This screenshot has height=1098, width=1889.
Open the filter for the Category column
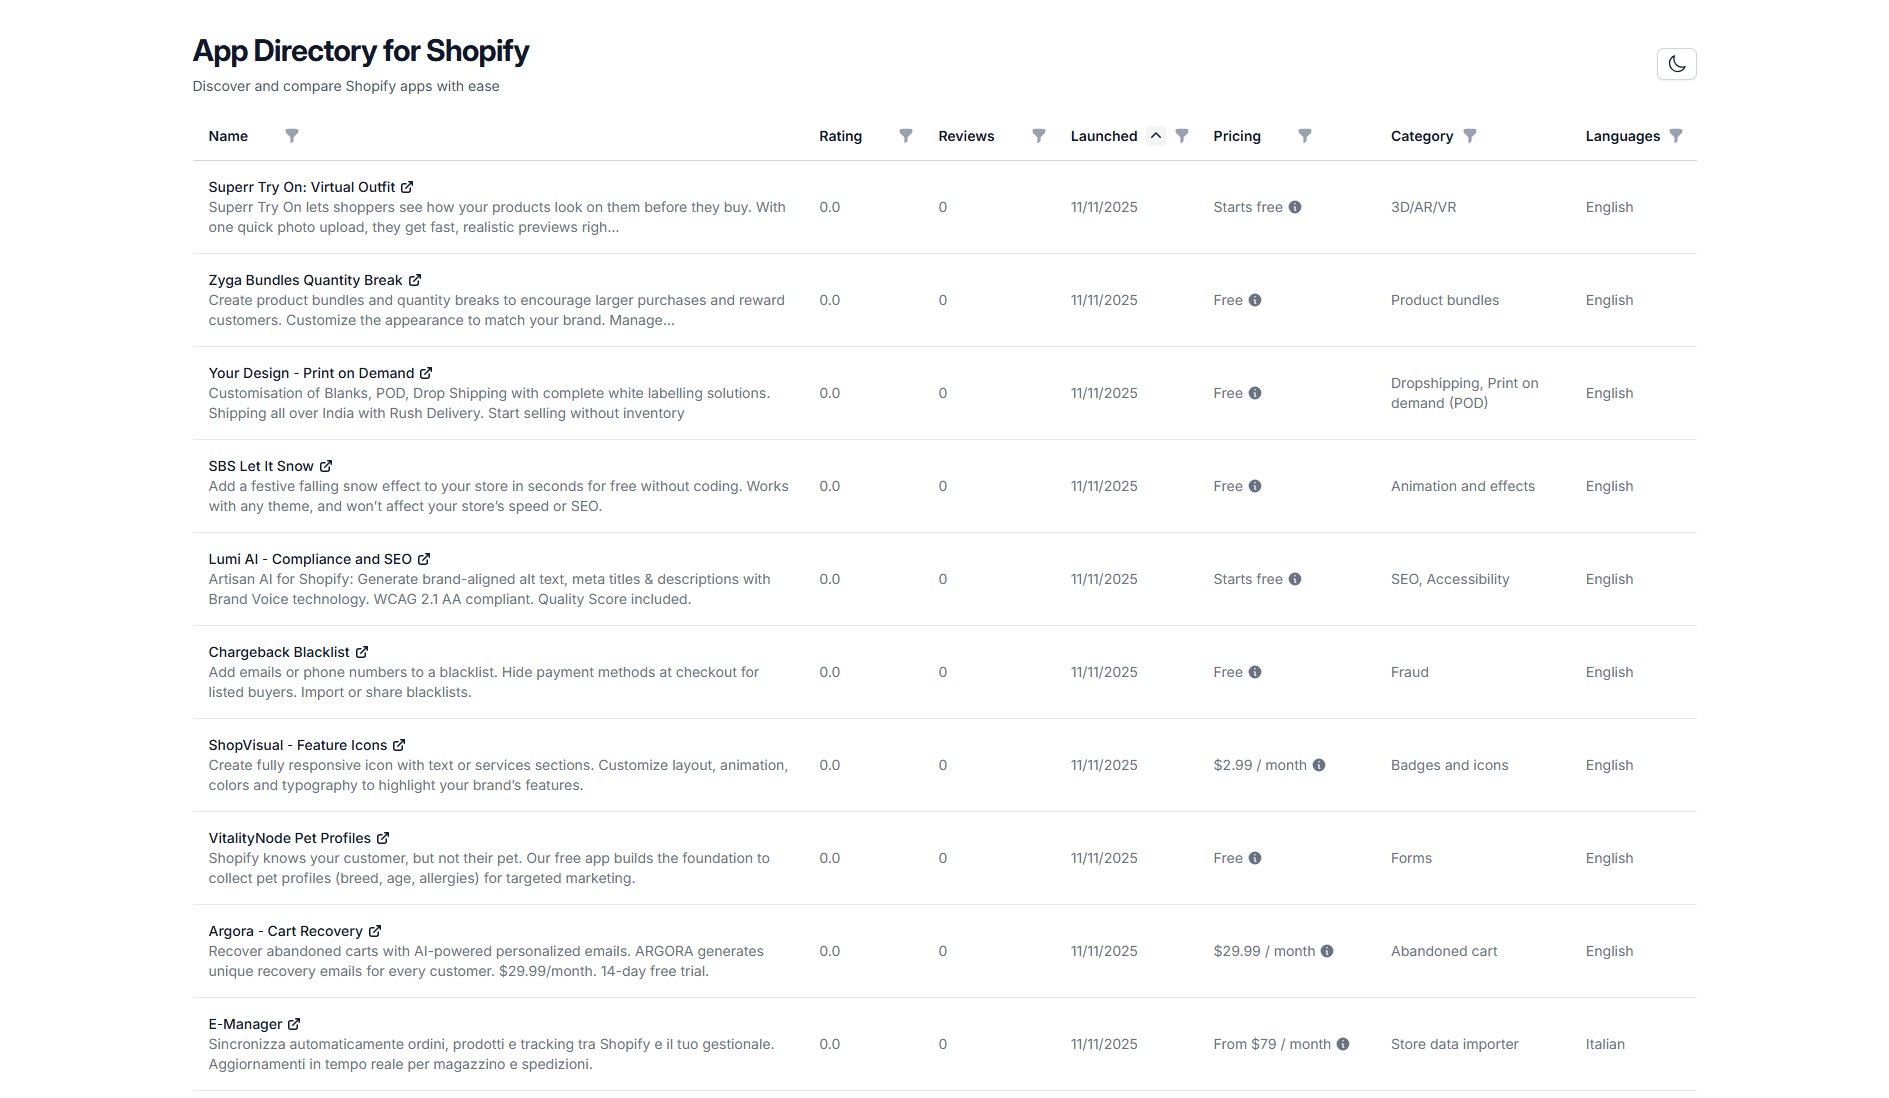1470,136
